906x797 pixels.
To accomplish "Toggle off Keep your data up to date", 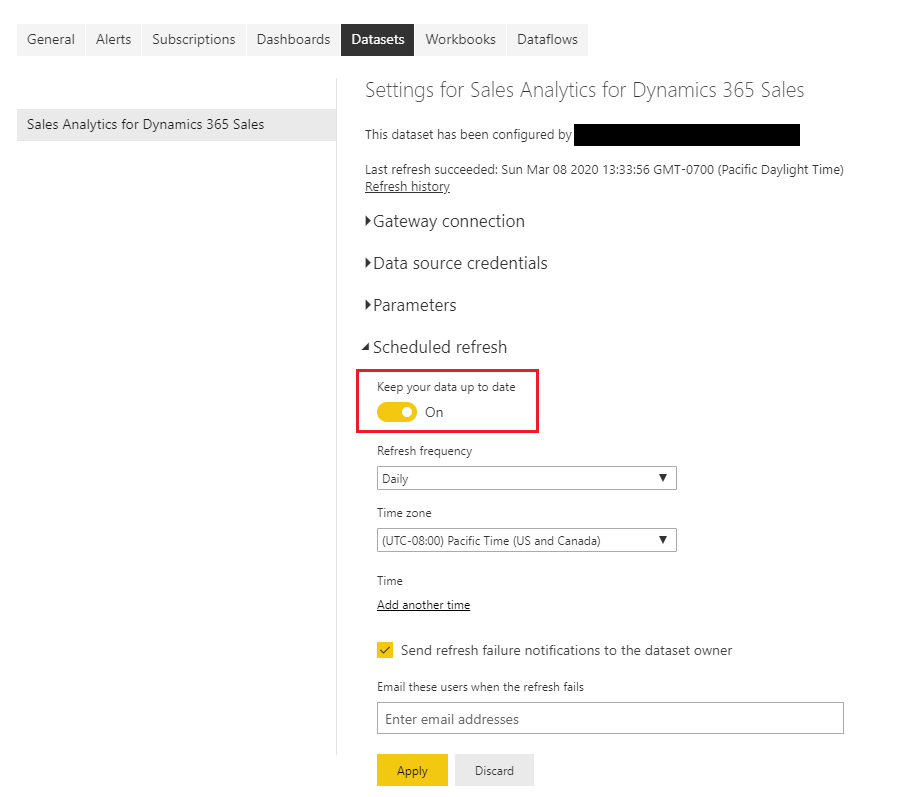I will pos(397,412).
